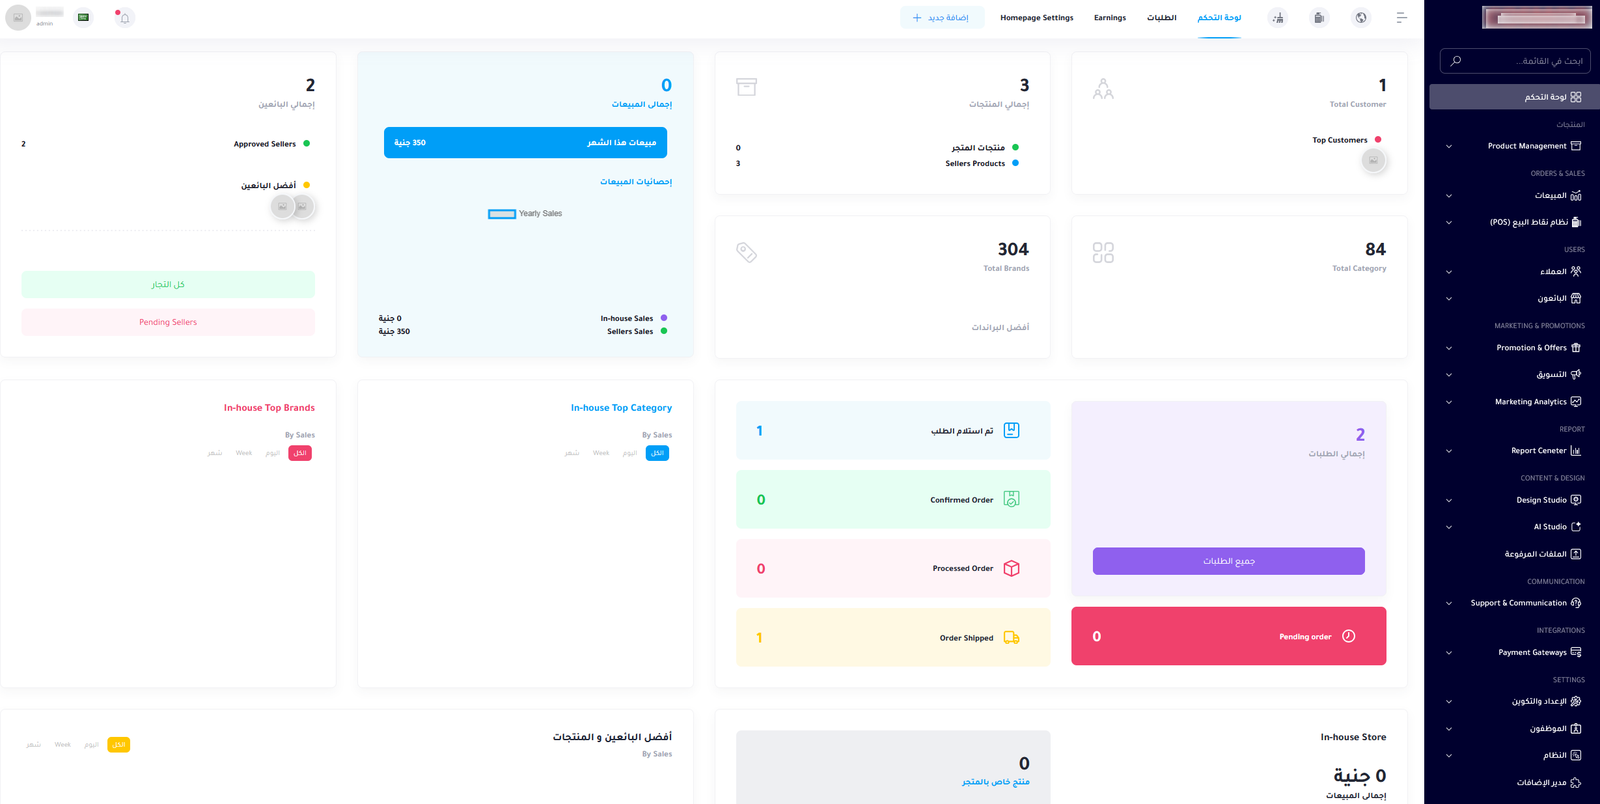Viewport: 1600px width, 804px height.
Task: Select yellow 'الكل' filter for top sellers
Action: click(118, 745)
